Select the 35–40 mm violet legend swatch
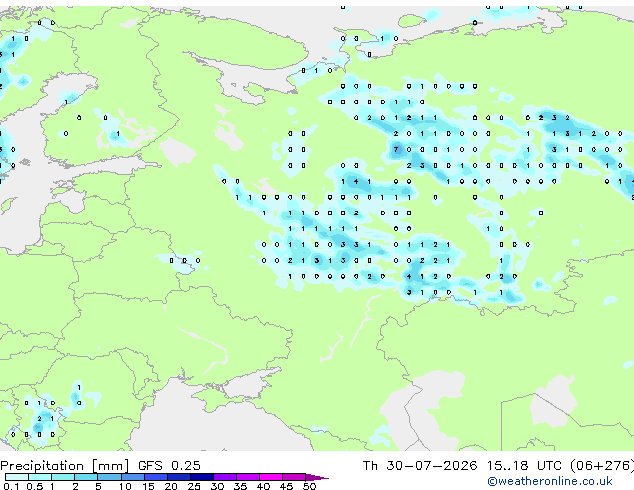Screen dimensions: 634x490 (x=248, y=477)
